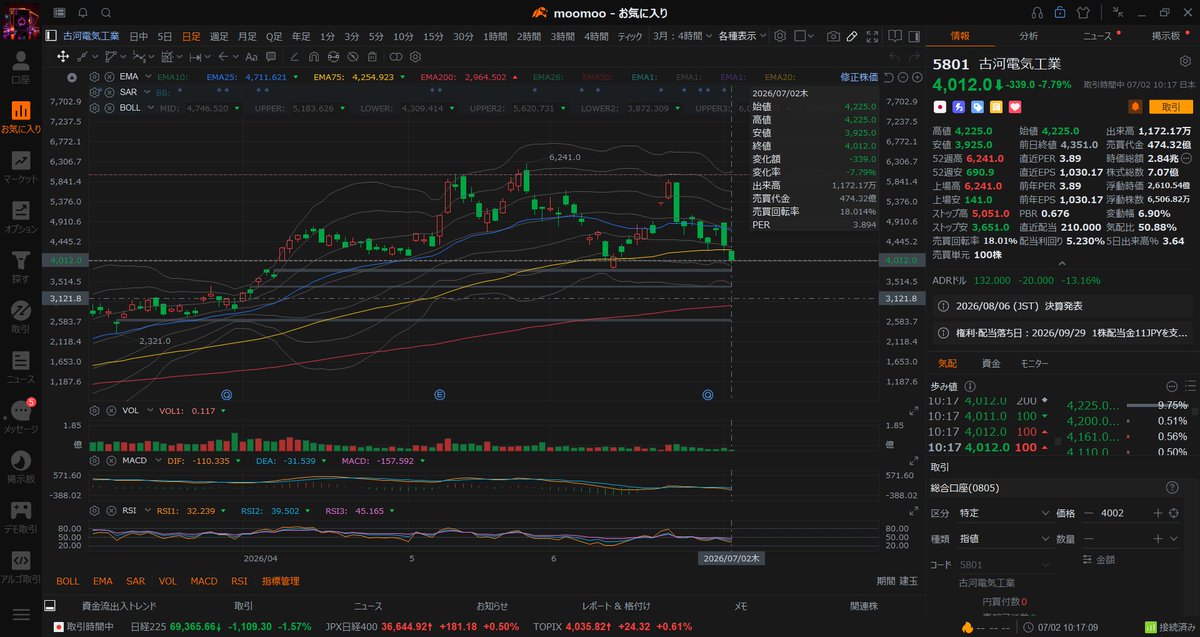
Task: Open the 各種表示 display dropdown
Action: point(742,36)
